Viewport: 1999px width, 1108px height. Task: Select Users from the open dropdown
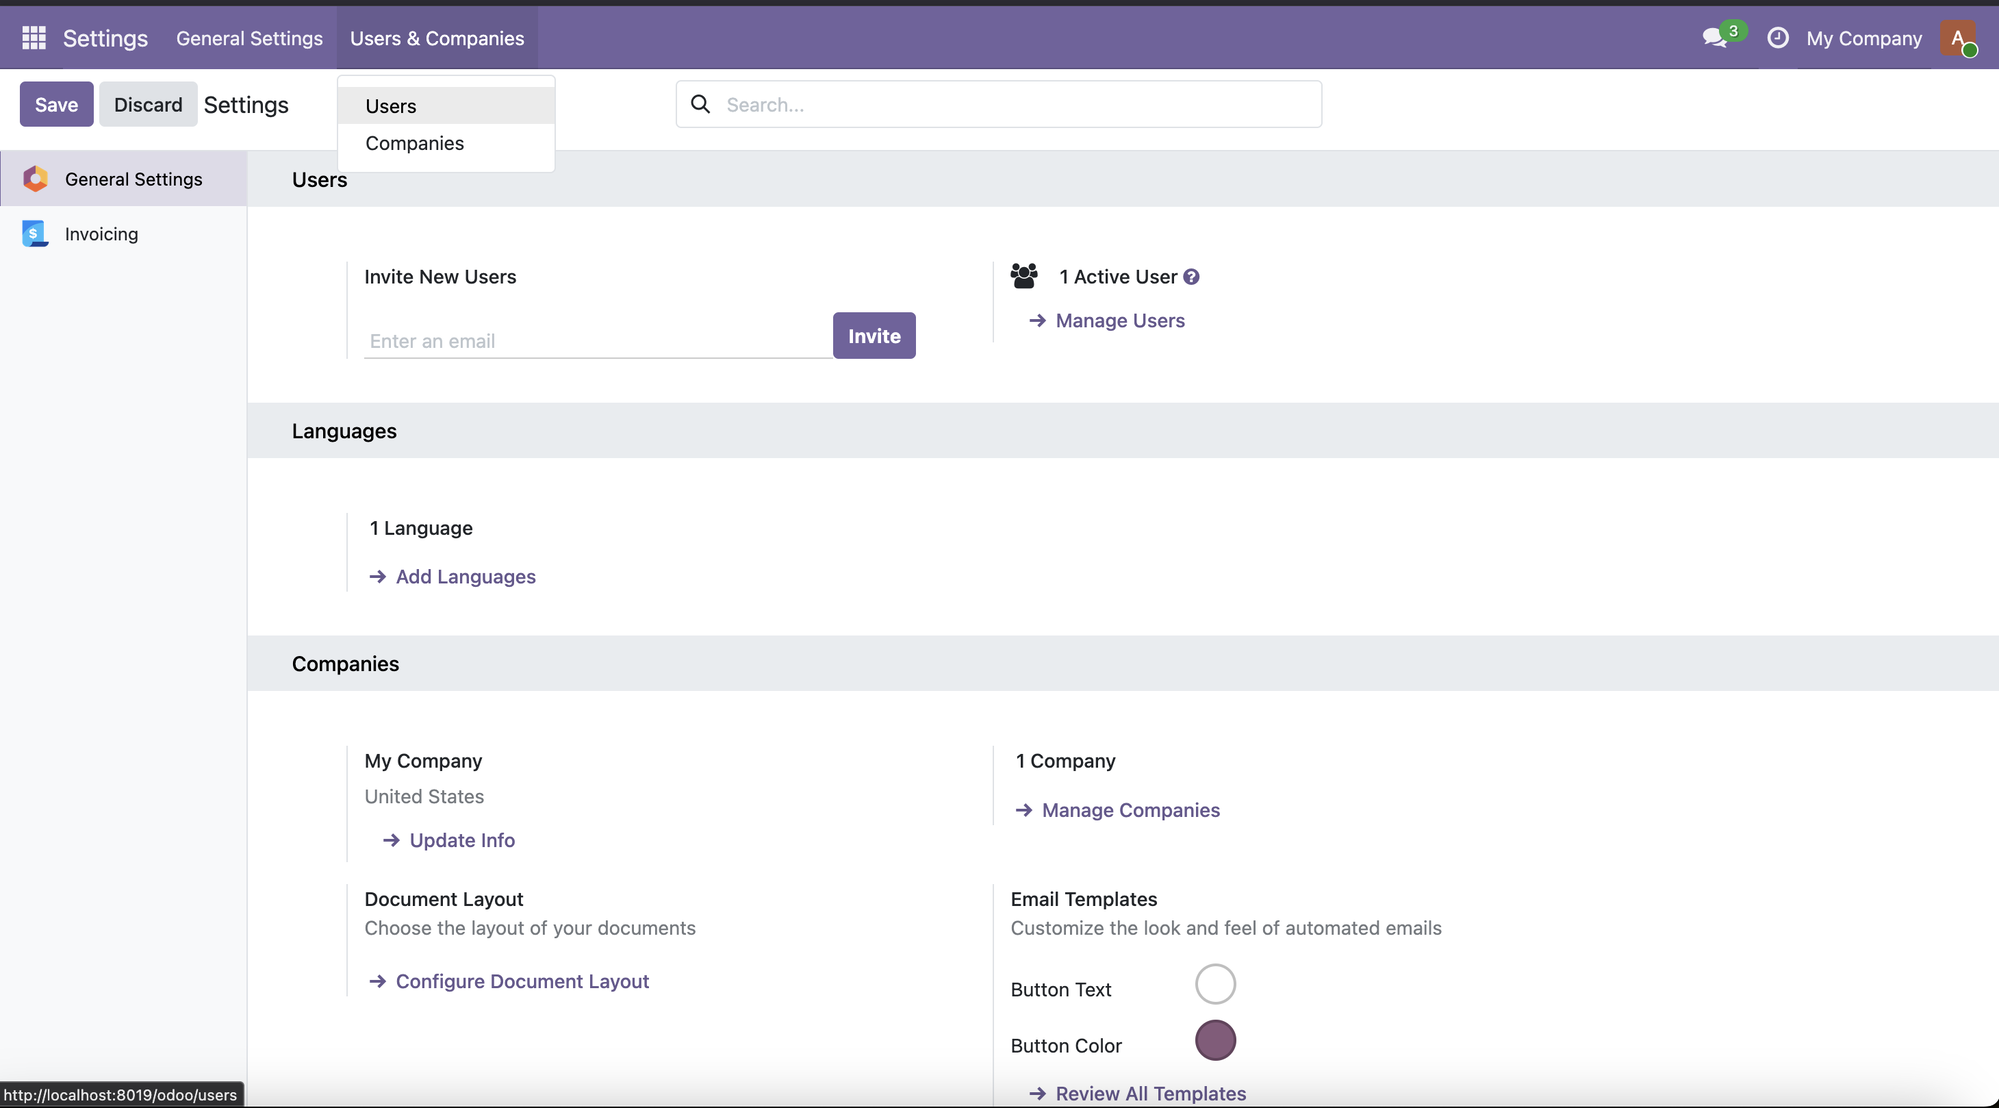391,105
